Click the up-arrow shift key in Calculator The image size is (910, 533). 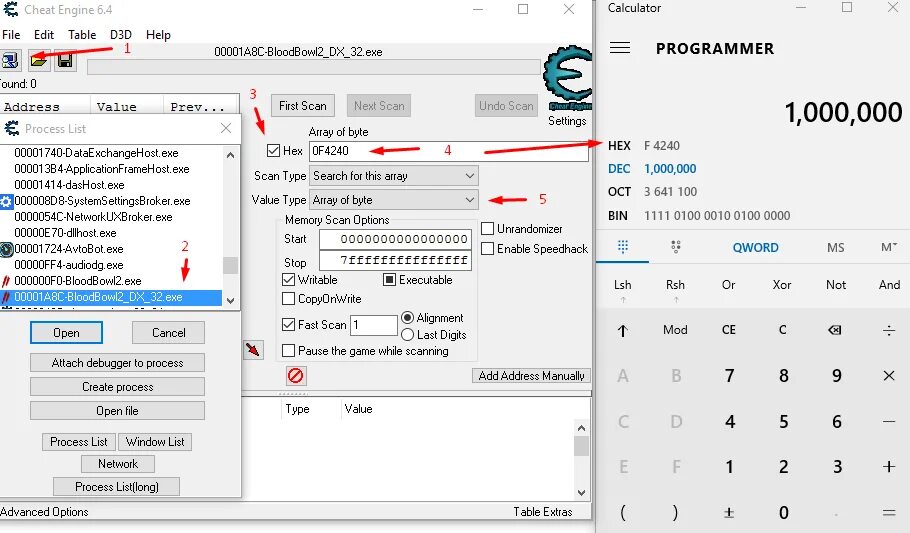click(x=622, y=330)
